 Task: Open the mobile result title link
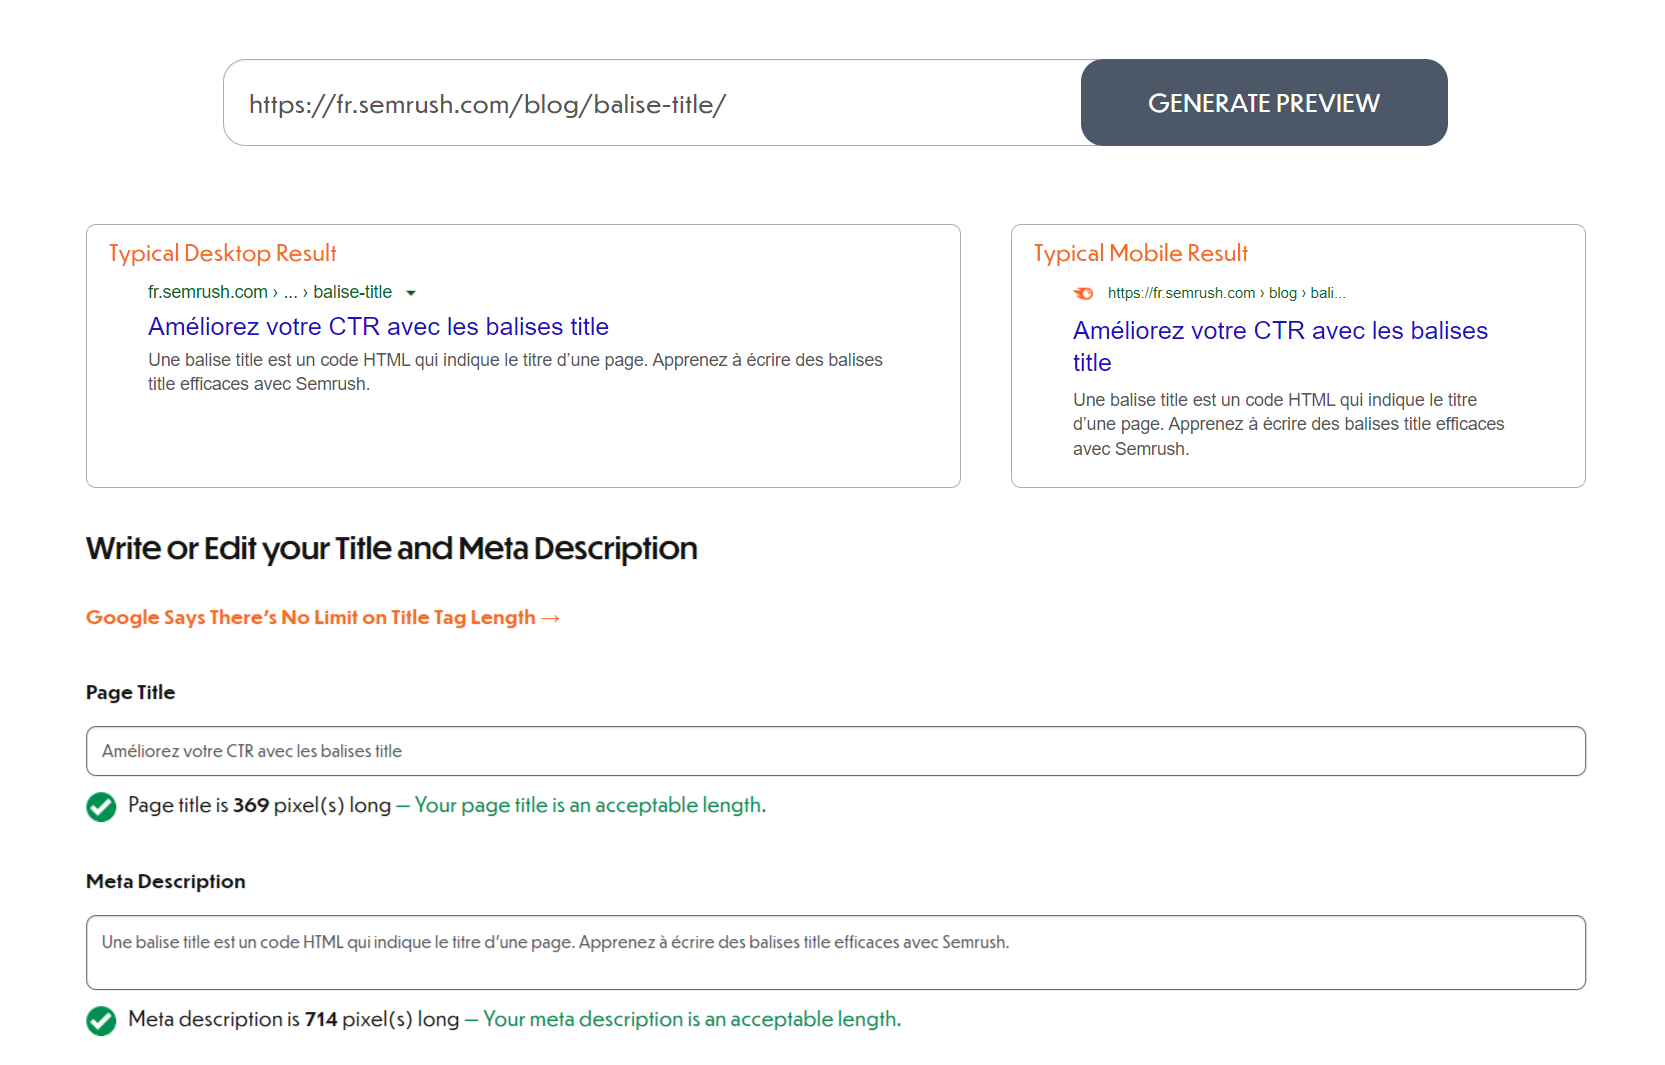pos(1280,330)
